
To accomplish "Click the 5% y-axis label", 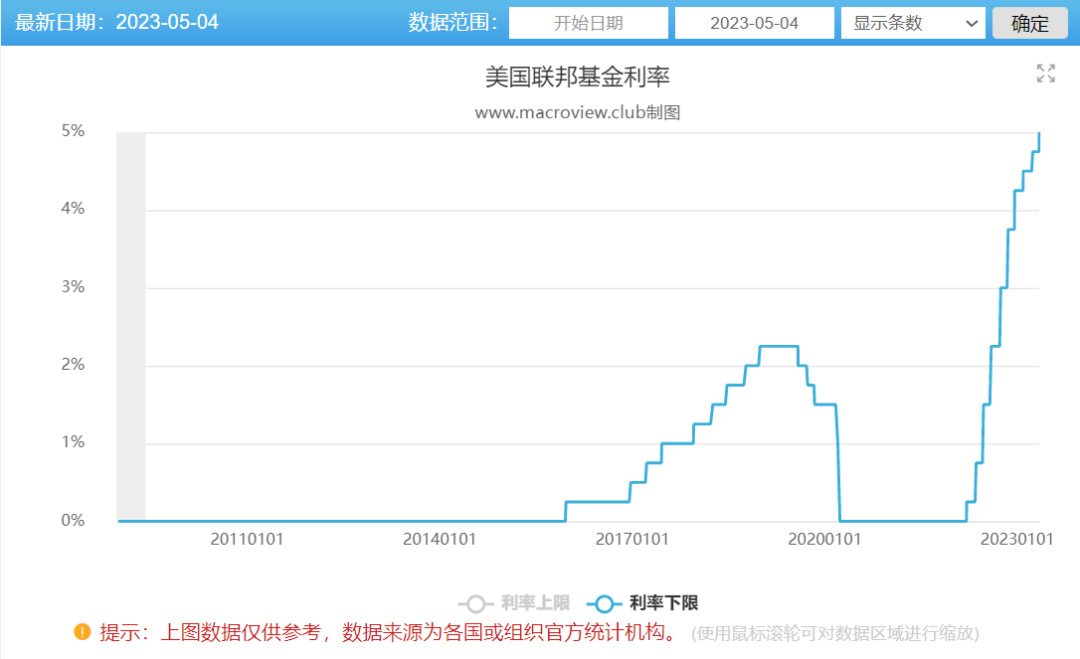I will (74, 131).
